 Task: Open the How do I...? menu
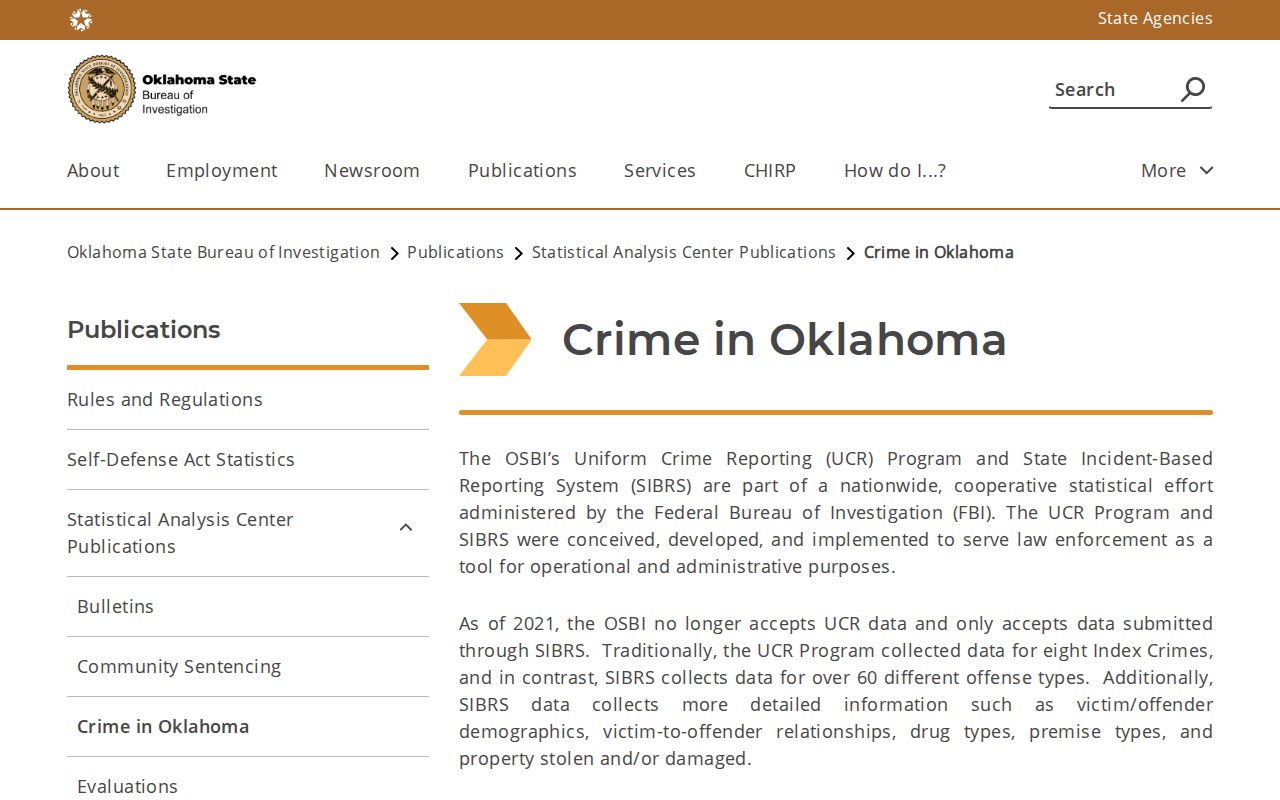tap(895, 170)
